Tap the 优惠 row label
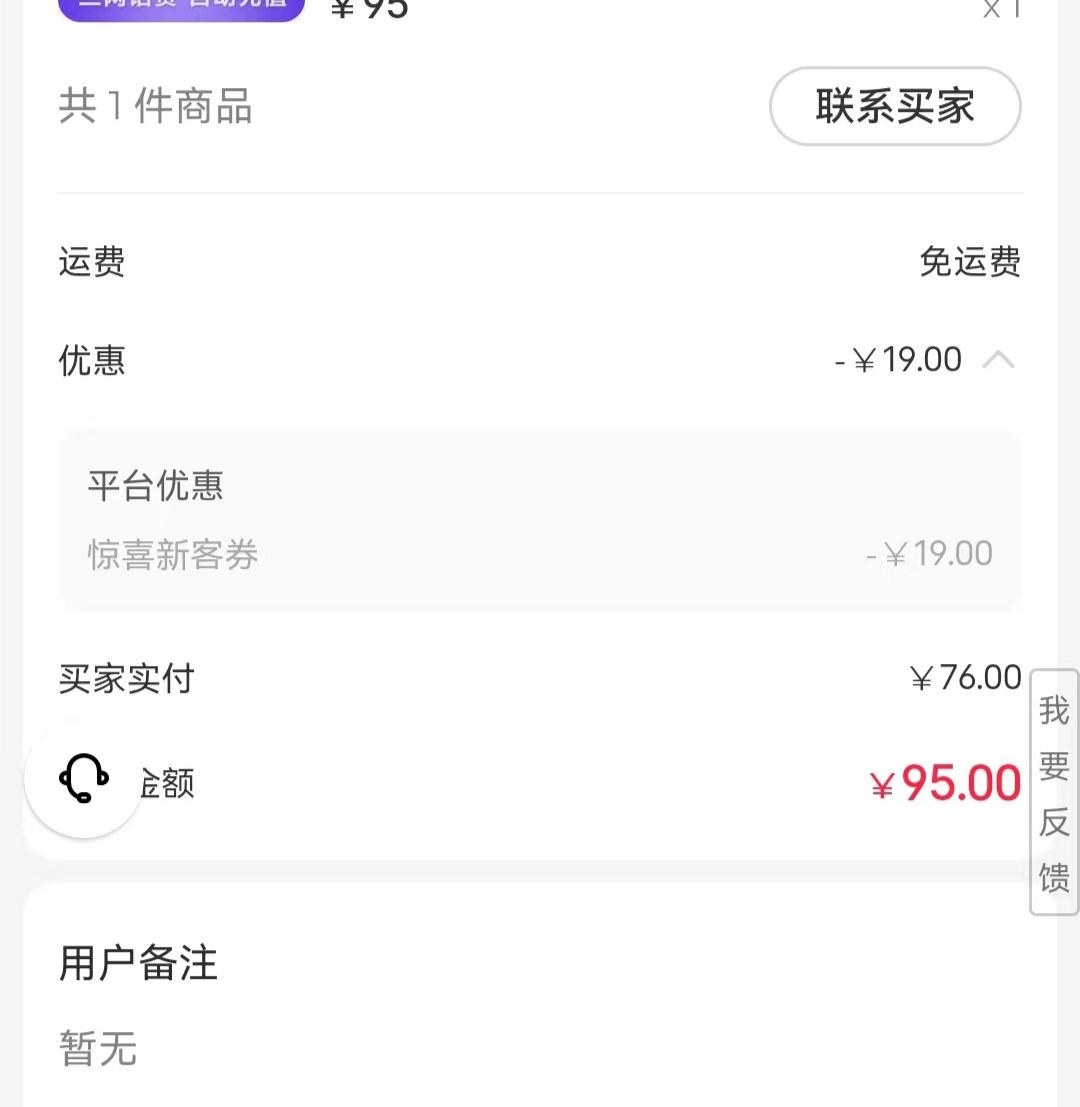Image resolution: width=1080 pixels, height=1107 pixels. click(92, 360)
